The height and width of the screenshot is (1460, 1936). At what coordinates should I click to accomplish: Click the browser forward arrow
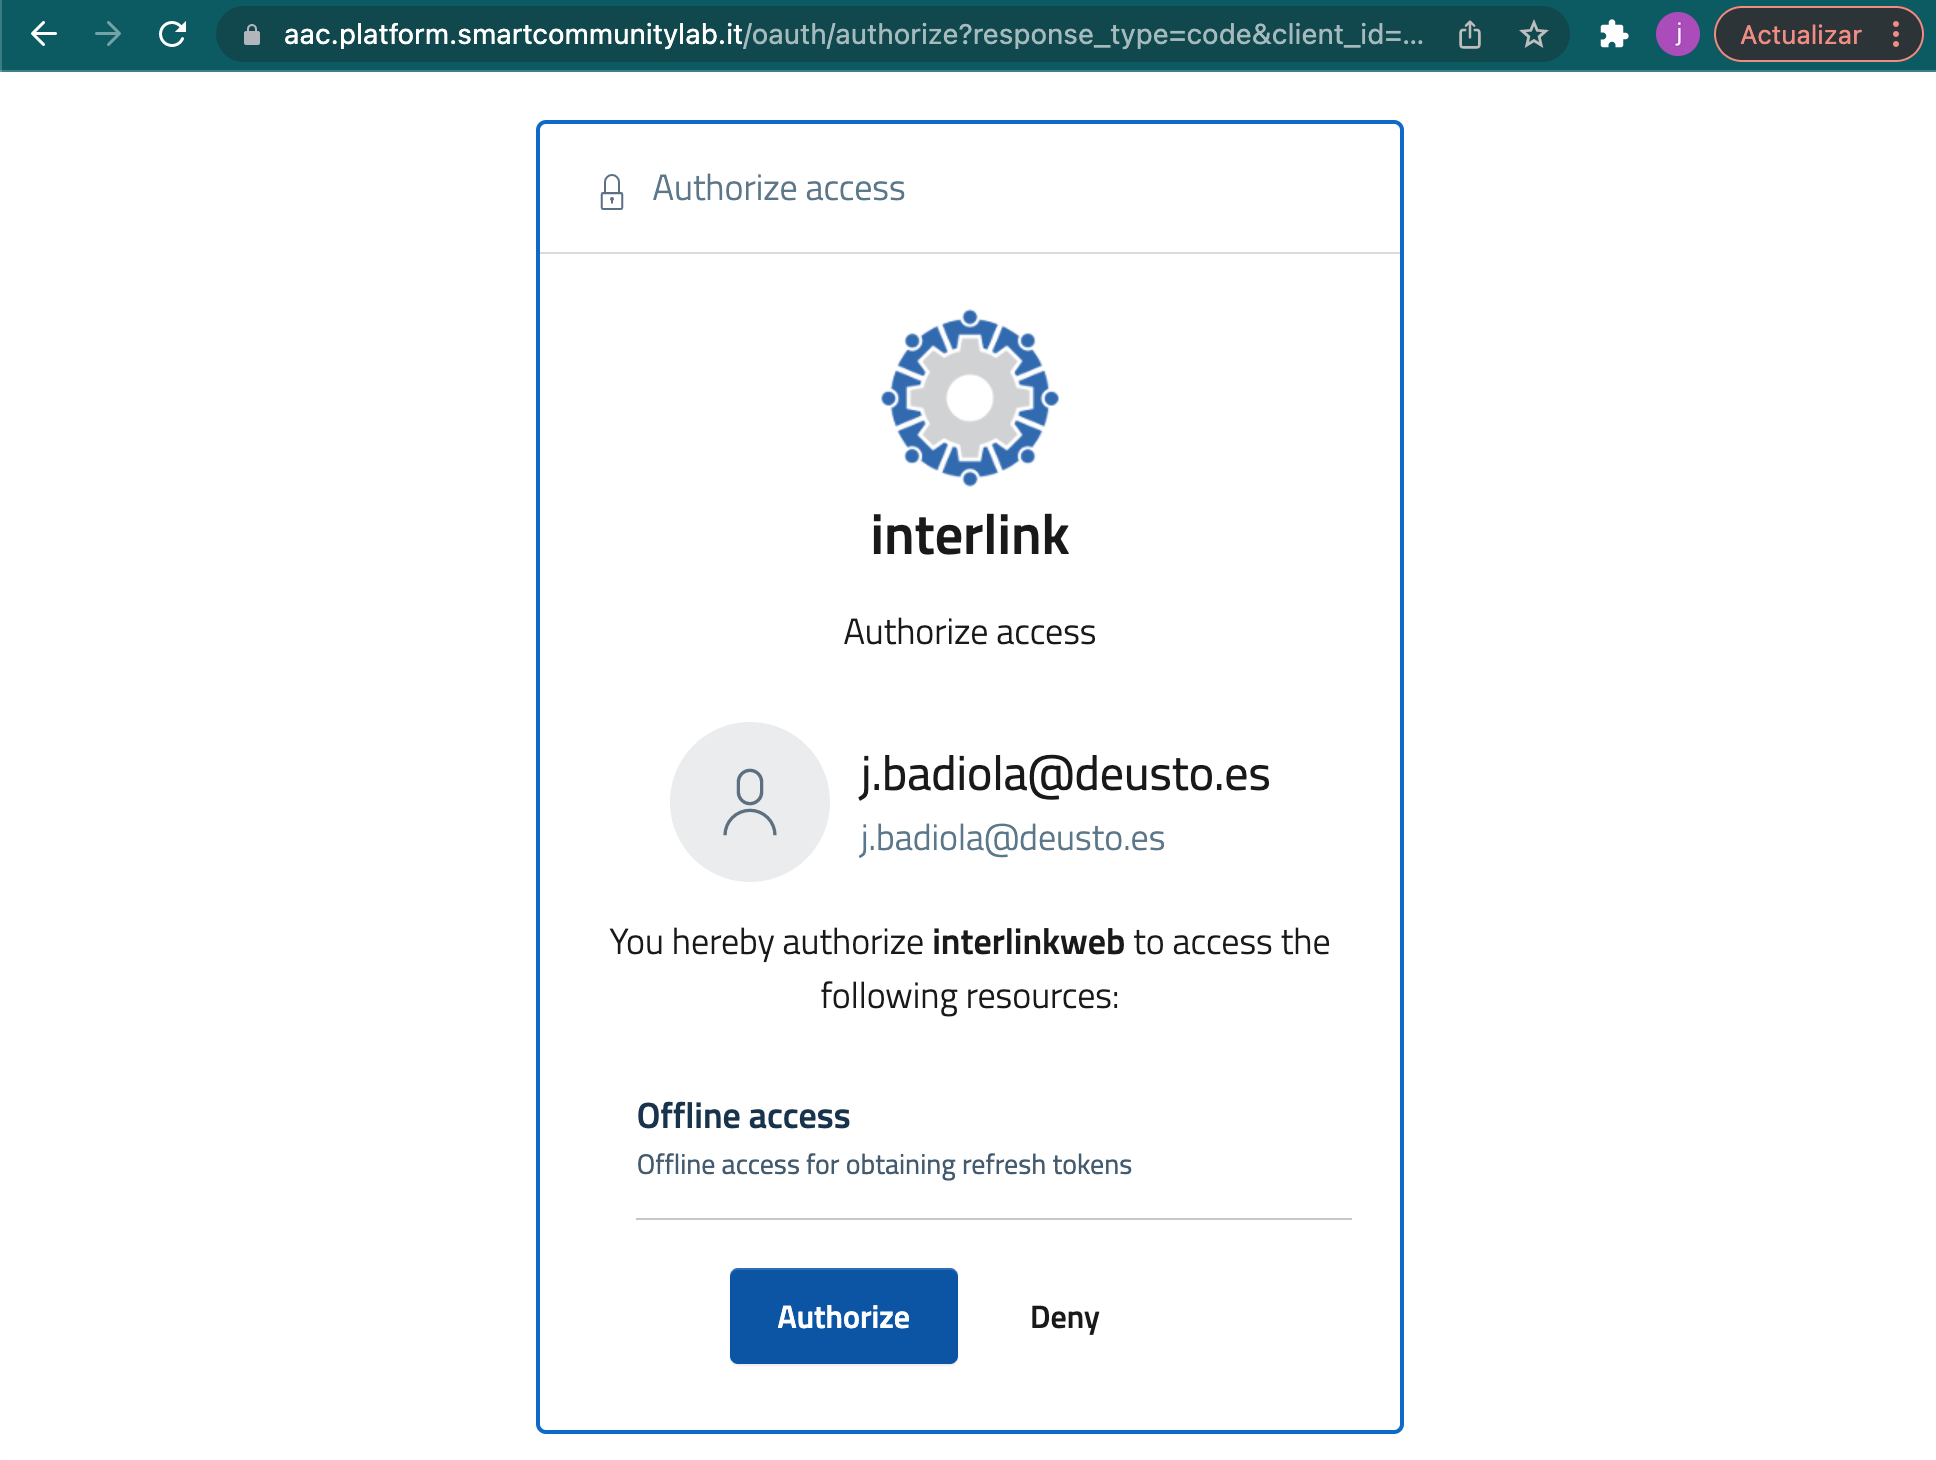(108, 35)
